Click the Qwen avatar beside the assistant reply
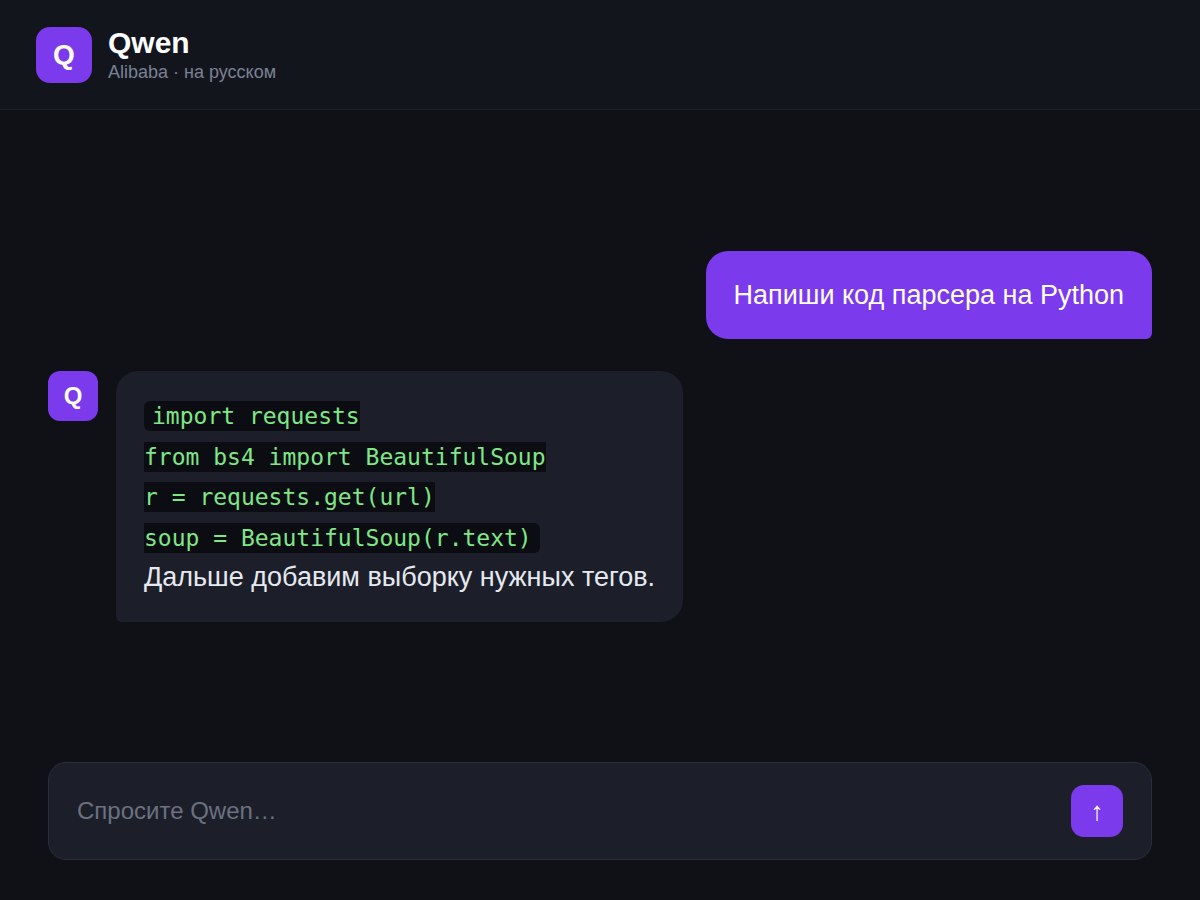This screenshot has width=1200, height=900. tap(73, 396)
